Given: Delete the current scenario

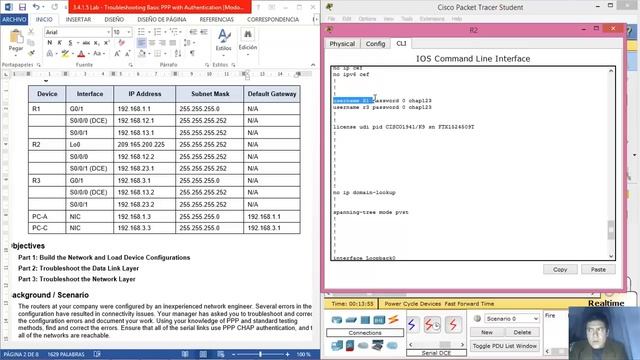Looking at the screenshot, I should pos(522,333).
